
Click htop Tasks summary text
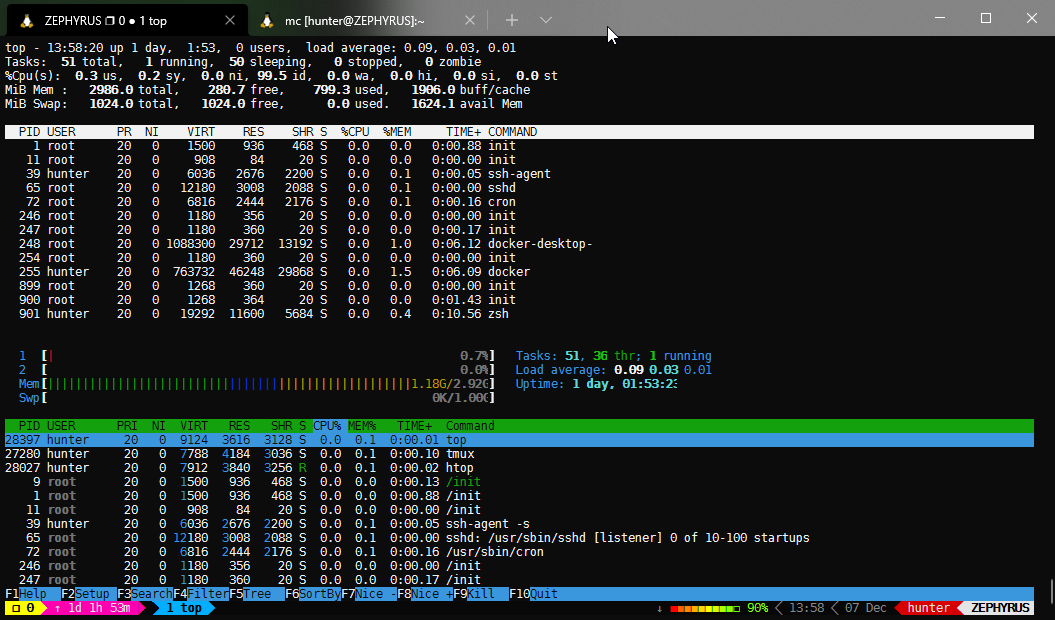pyautogui.click(x=614, y=355)
